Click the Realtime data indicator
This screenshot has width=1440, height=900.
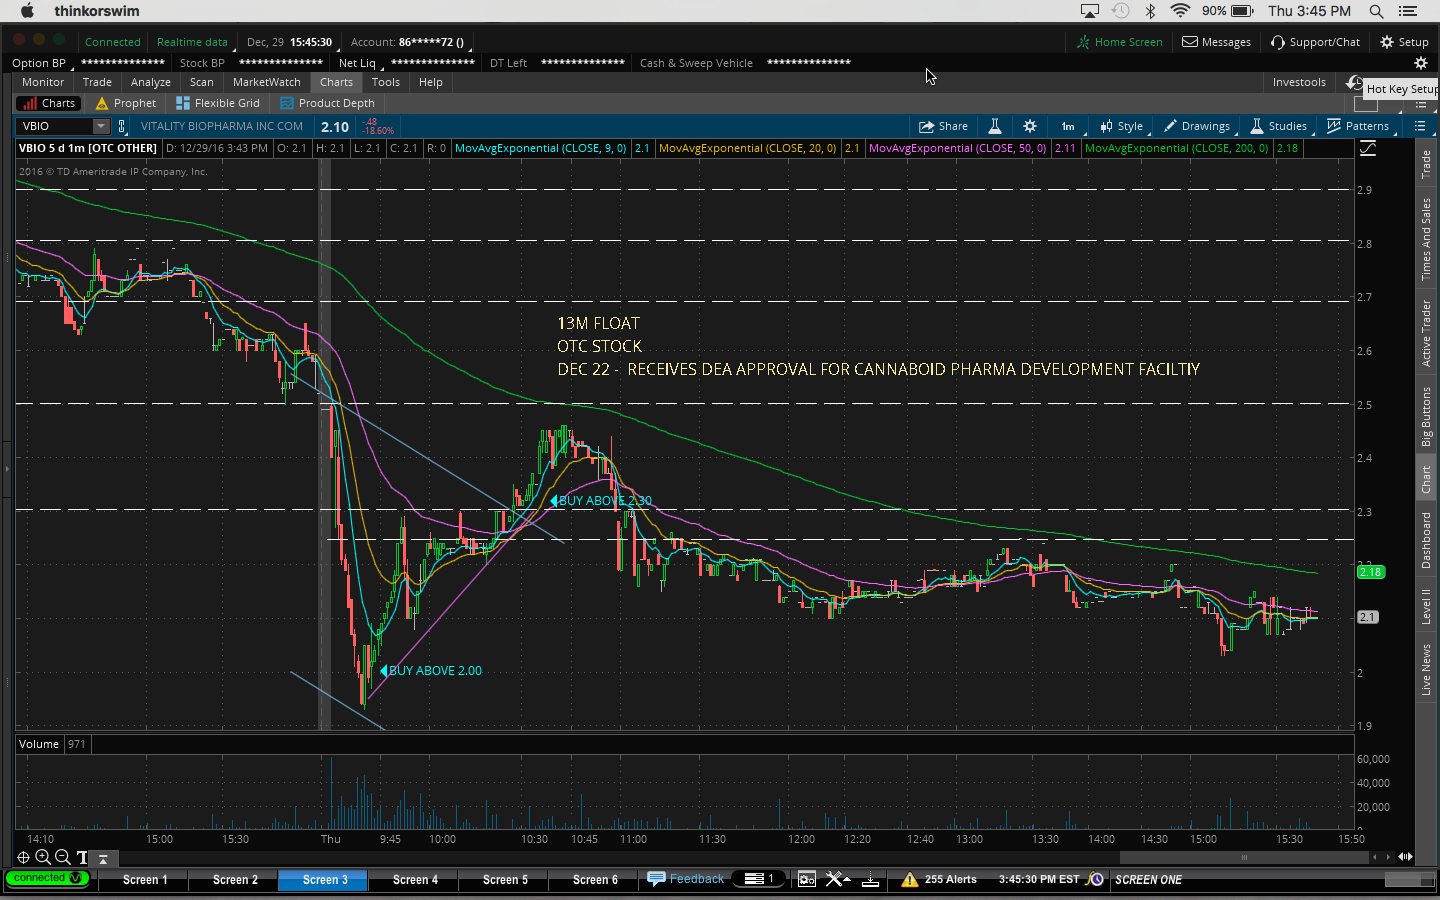click(192, 42)
